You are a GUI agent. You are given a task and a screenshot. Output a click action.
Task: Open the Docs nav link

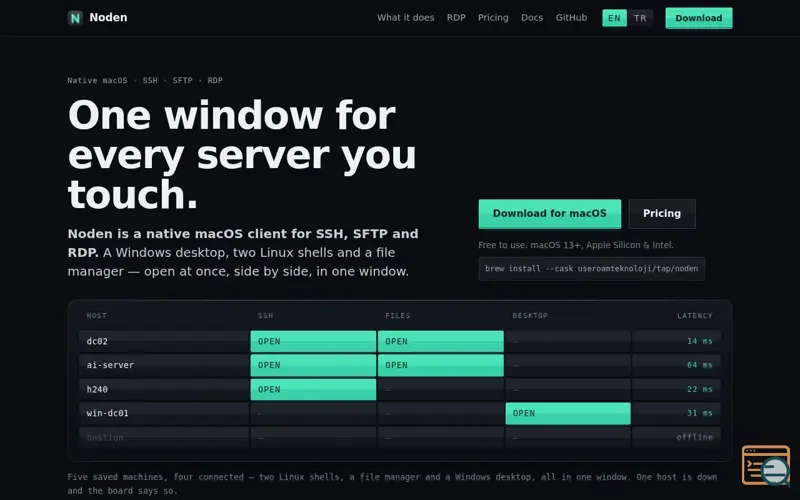tap(532, 18)
